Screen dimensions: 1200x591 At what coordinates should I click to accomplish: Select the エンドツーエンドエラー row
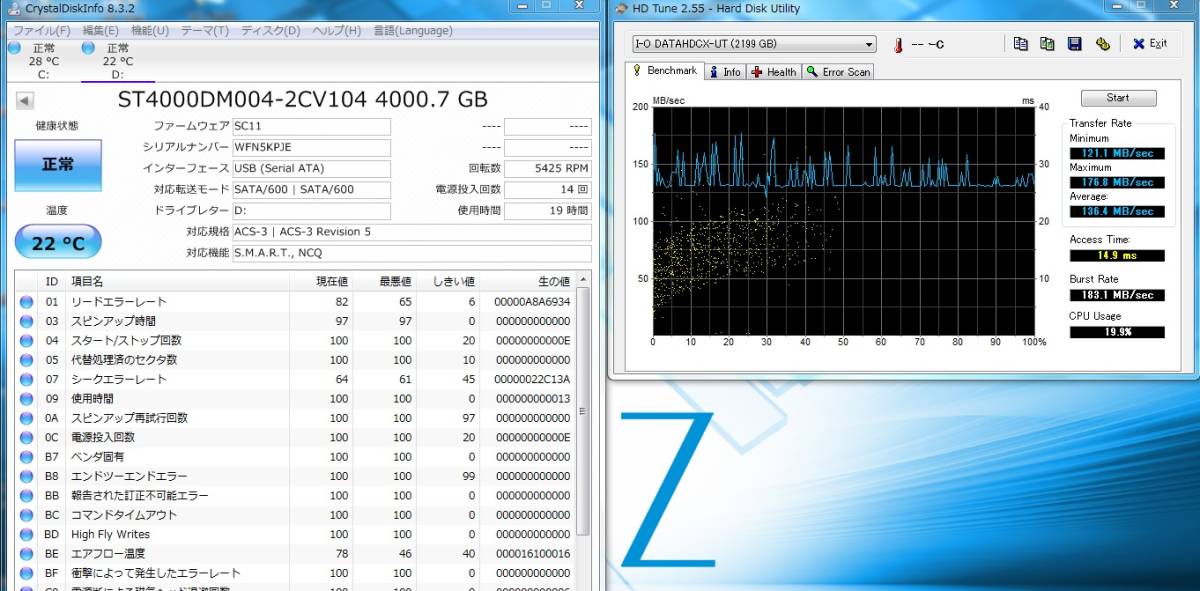tap(296, 476)
